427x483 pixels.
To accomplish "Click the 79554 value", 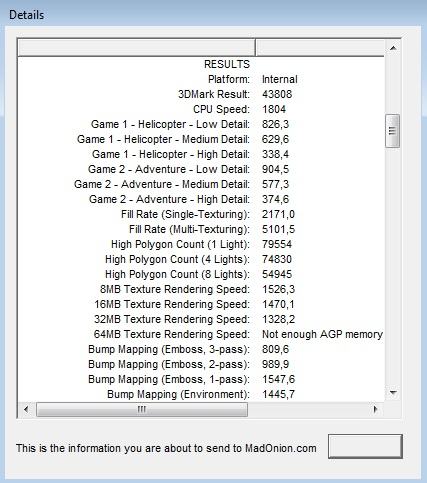I will click(x=277, y=244).
